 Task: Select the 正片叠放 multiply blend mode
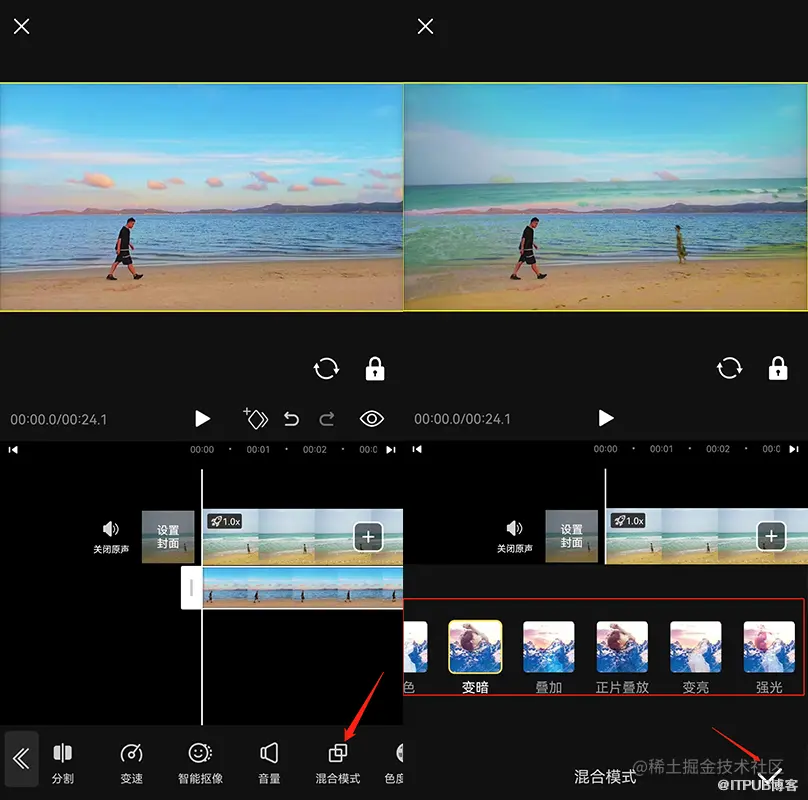tap(622, 658)
